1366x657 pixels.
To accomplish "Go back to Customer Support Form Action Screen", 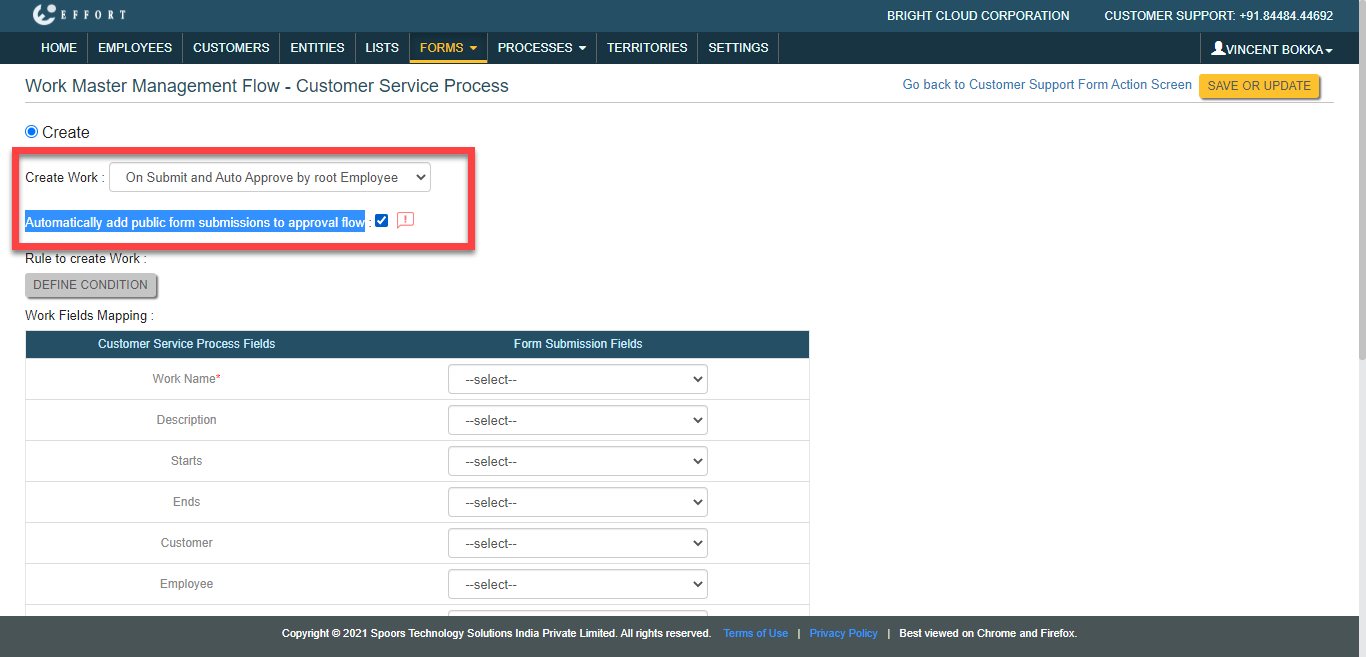I will point(1047,85).
